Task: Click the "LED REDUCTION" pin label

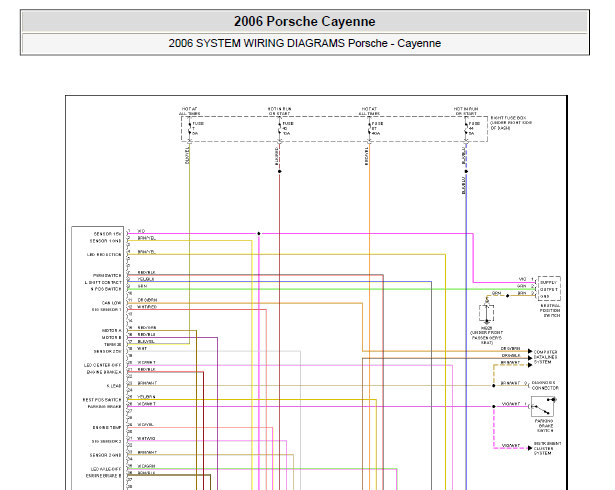Action: click(x=104, y=255)
